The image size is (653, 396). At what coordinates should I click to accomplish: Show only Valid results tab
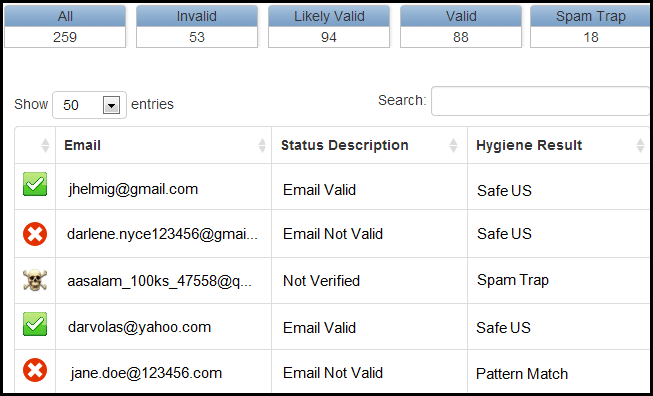coord(461,27)
